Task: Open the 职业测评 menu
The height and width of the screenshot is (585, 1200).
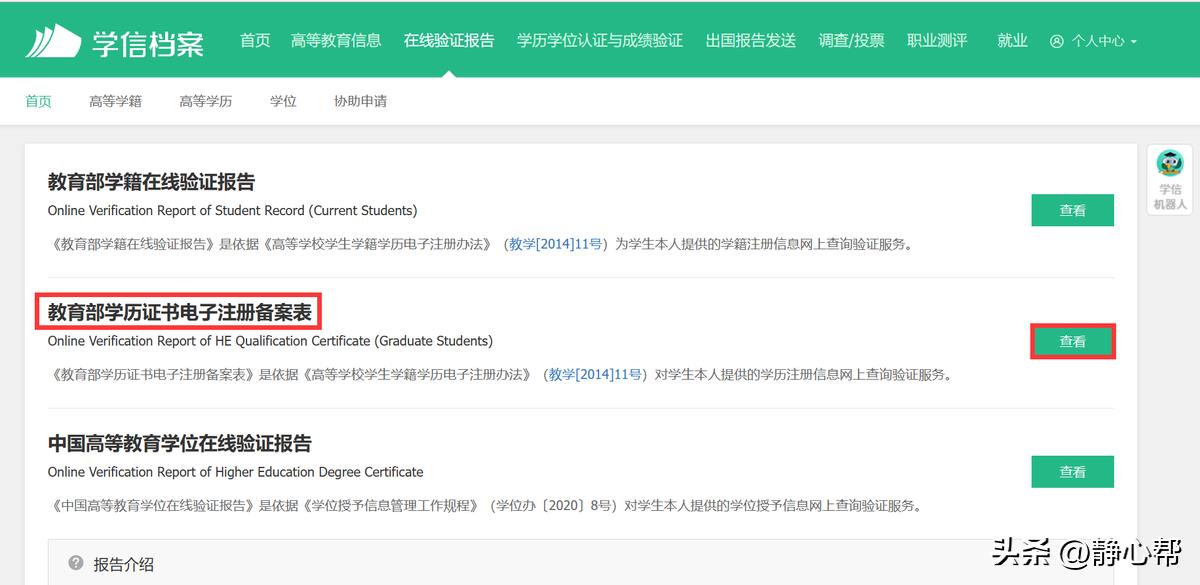Action: [x=937, y=41]
